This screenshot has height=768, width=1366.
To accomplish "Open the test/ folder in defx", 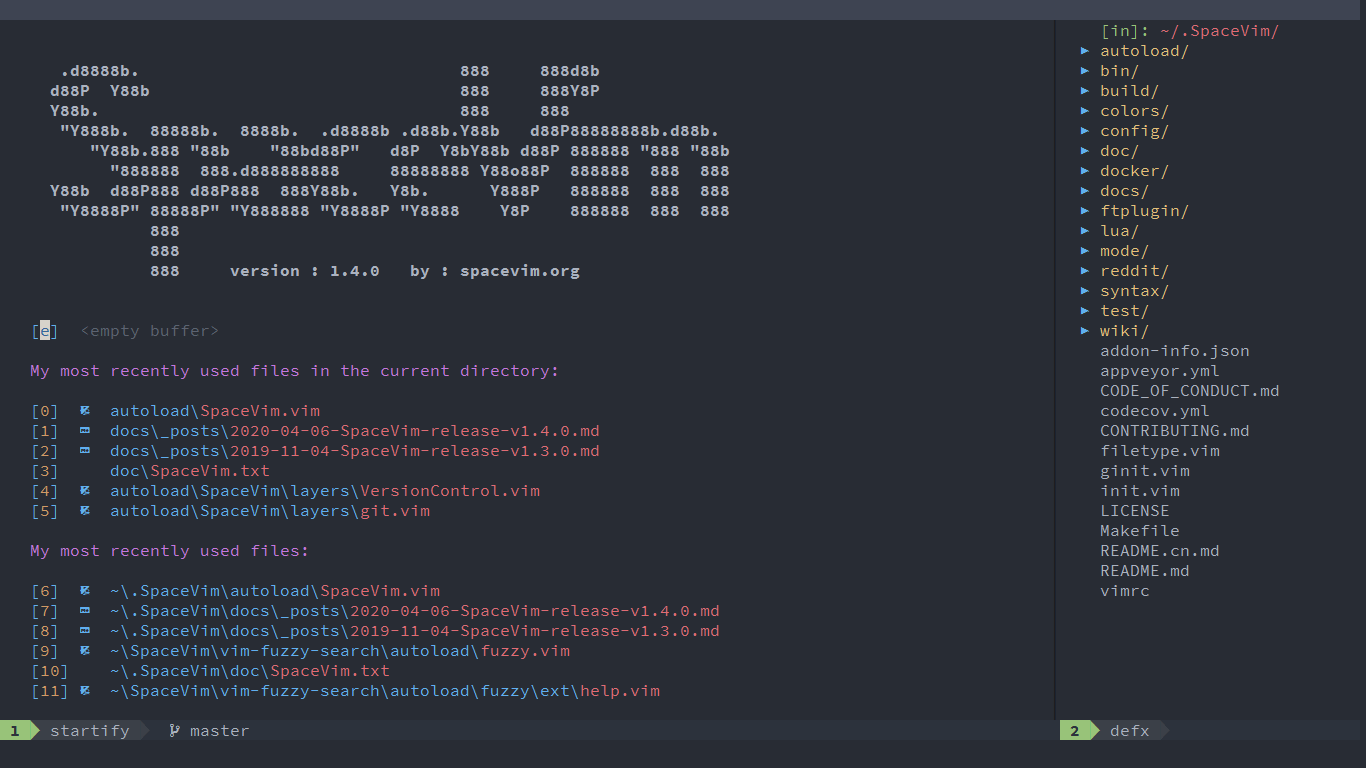I will click(x=1124, y=310).
